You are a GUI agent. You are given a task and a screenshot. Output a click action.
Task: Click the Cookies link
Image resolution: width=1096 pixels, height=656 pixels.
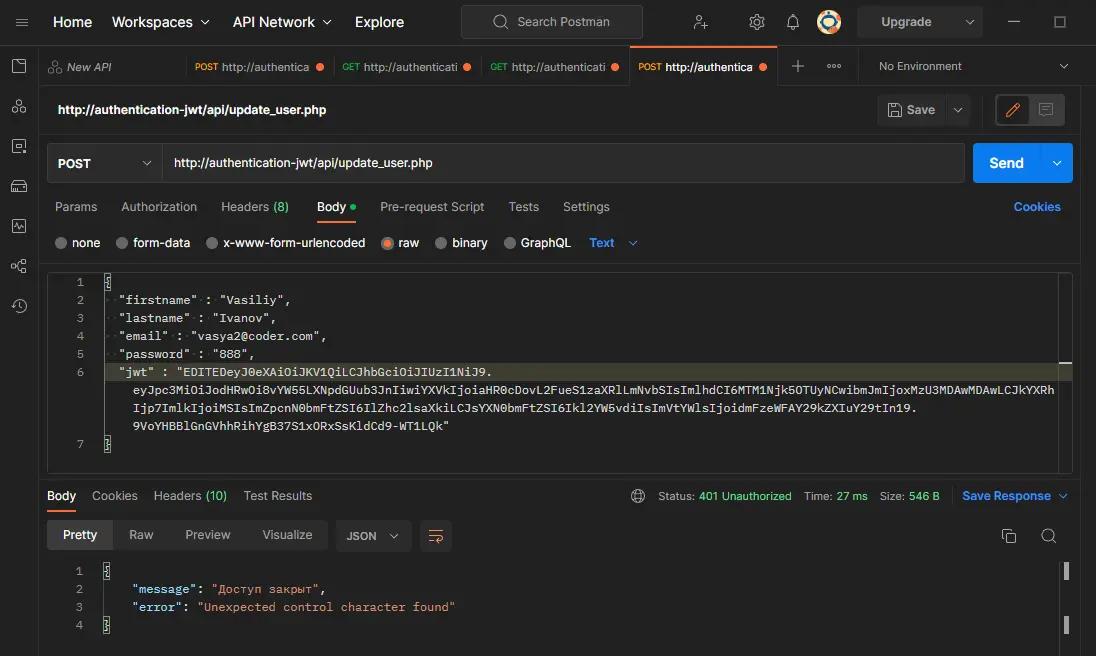click(x=1036, y=207)
